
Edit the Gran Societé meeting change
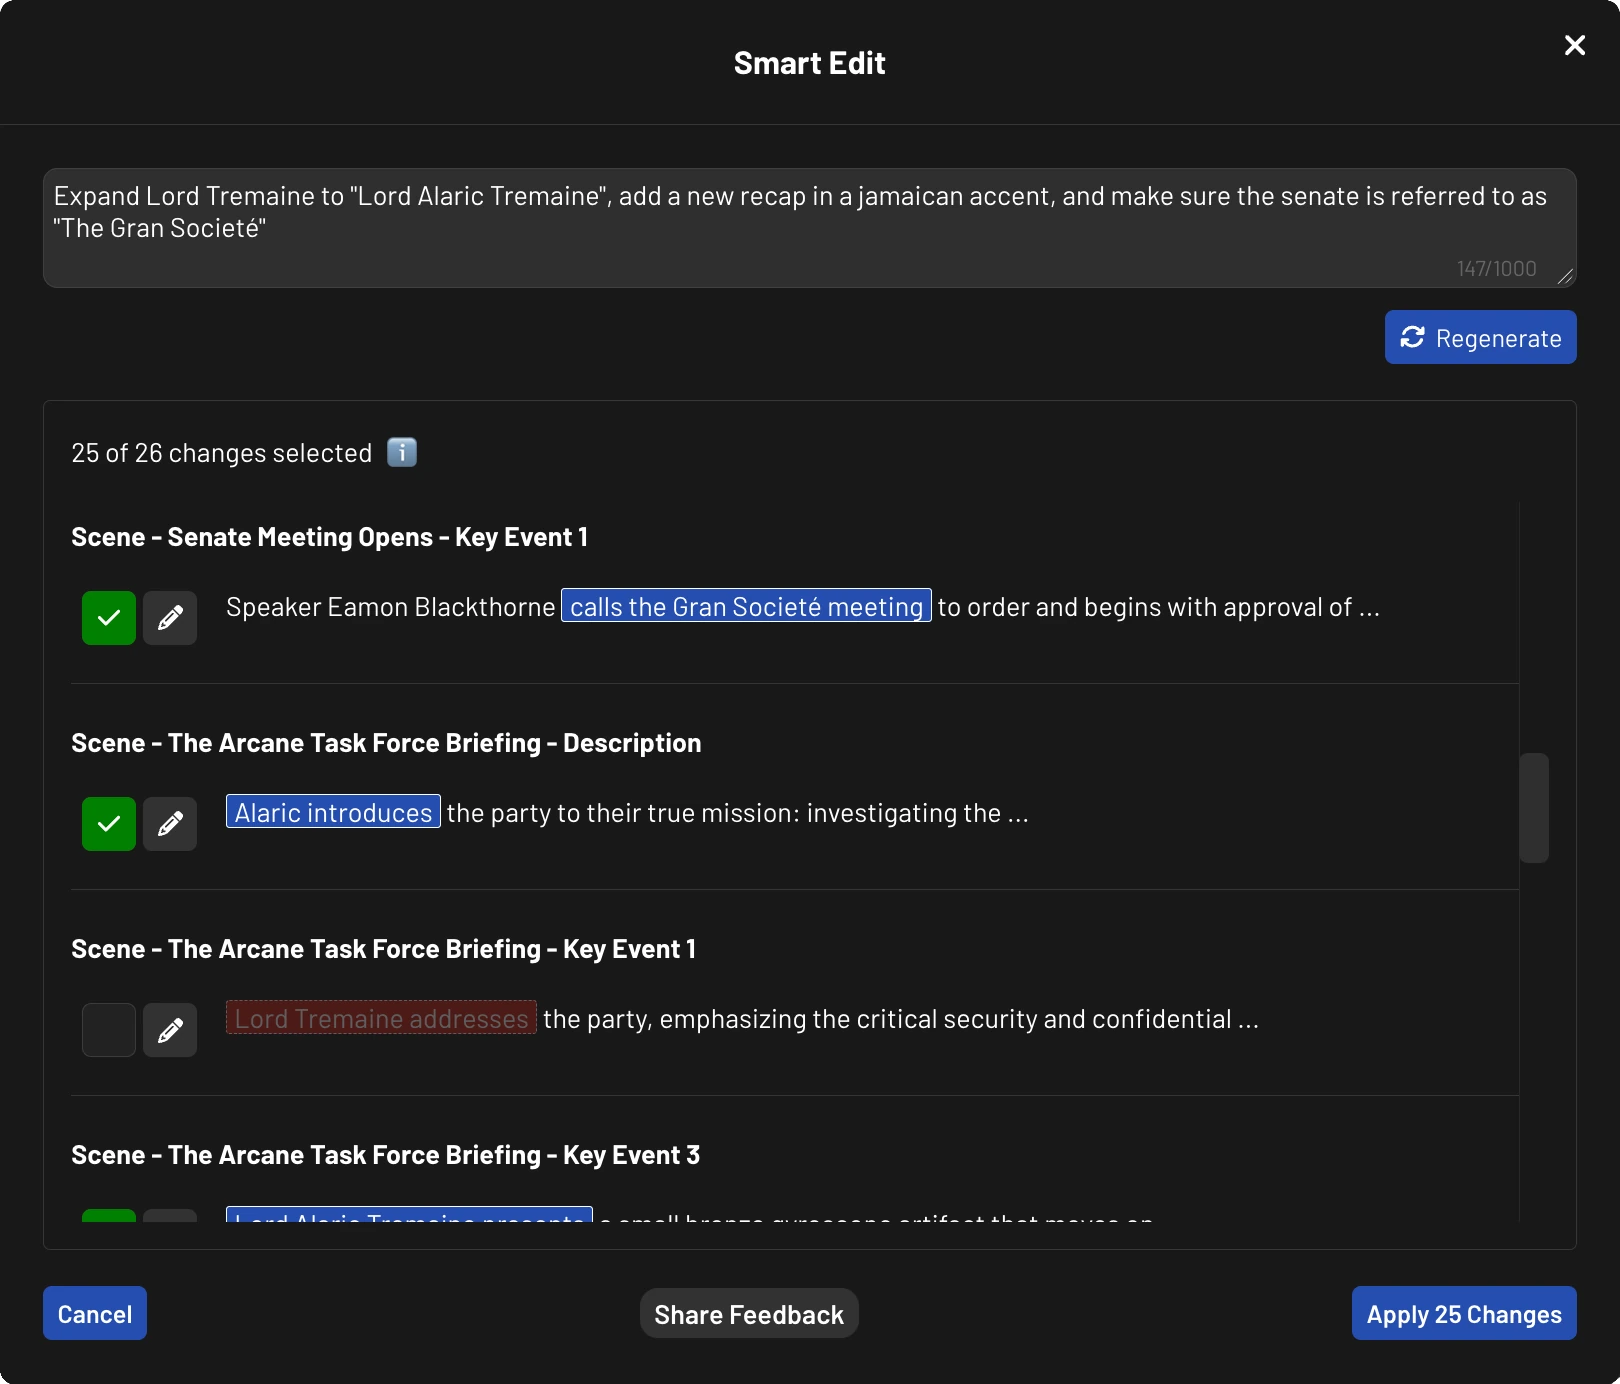click(x=170, y=618)
